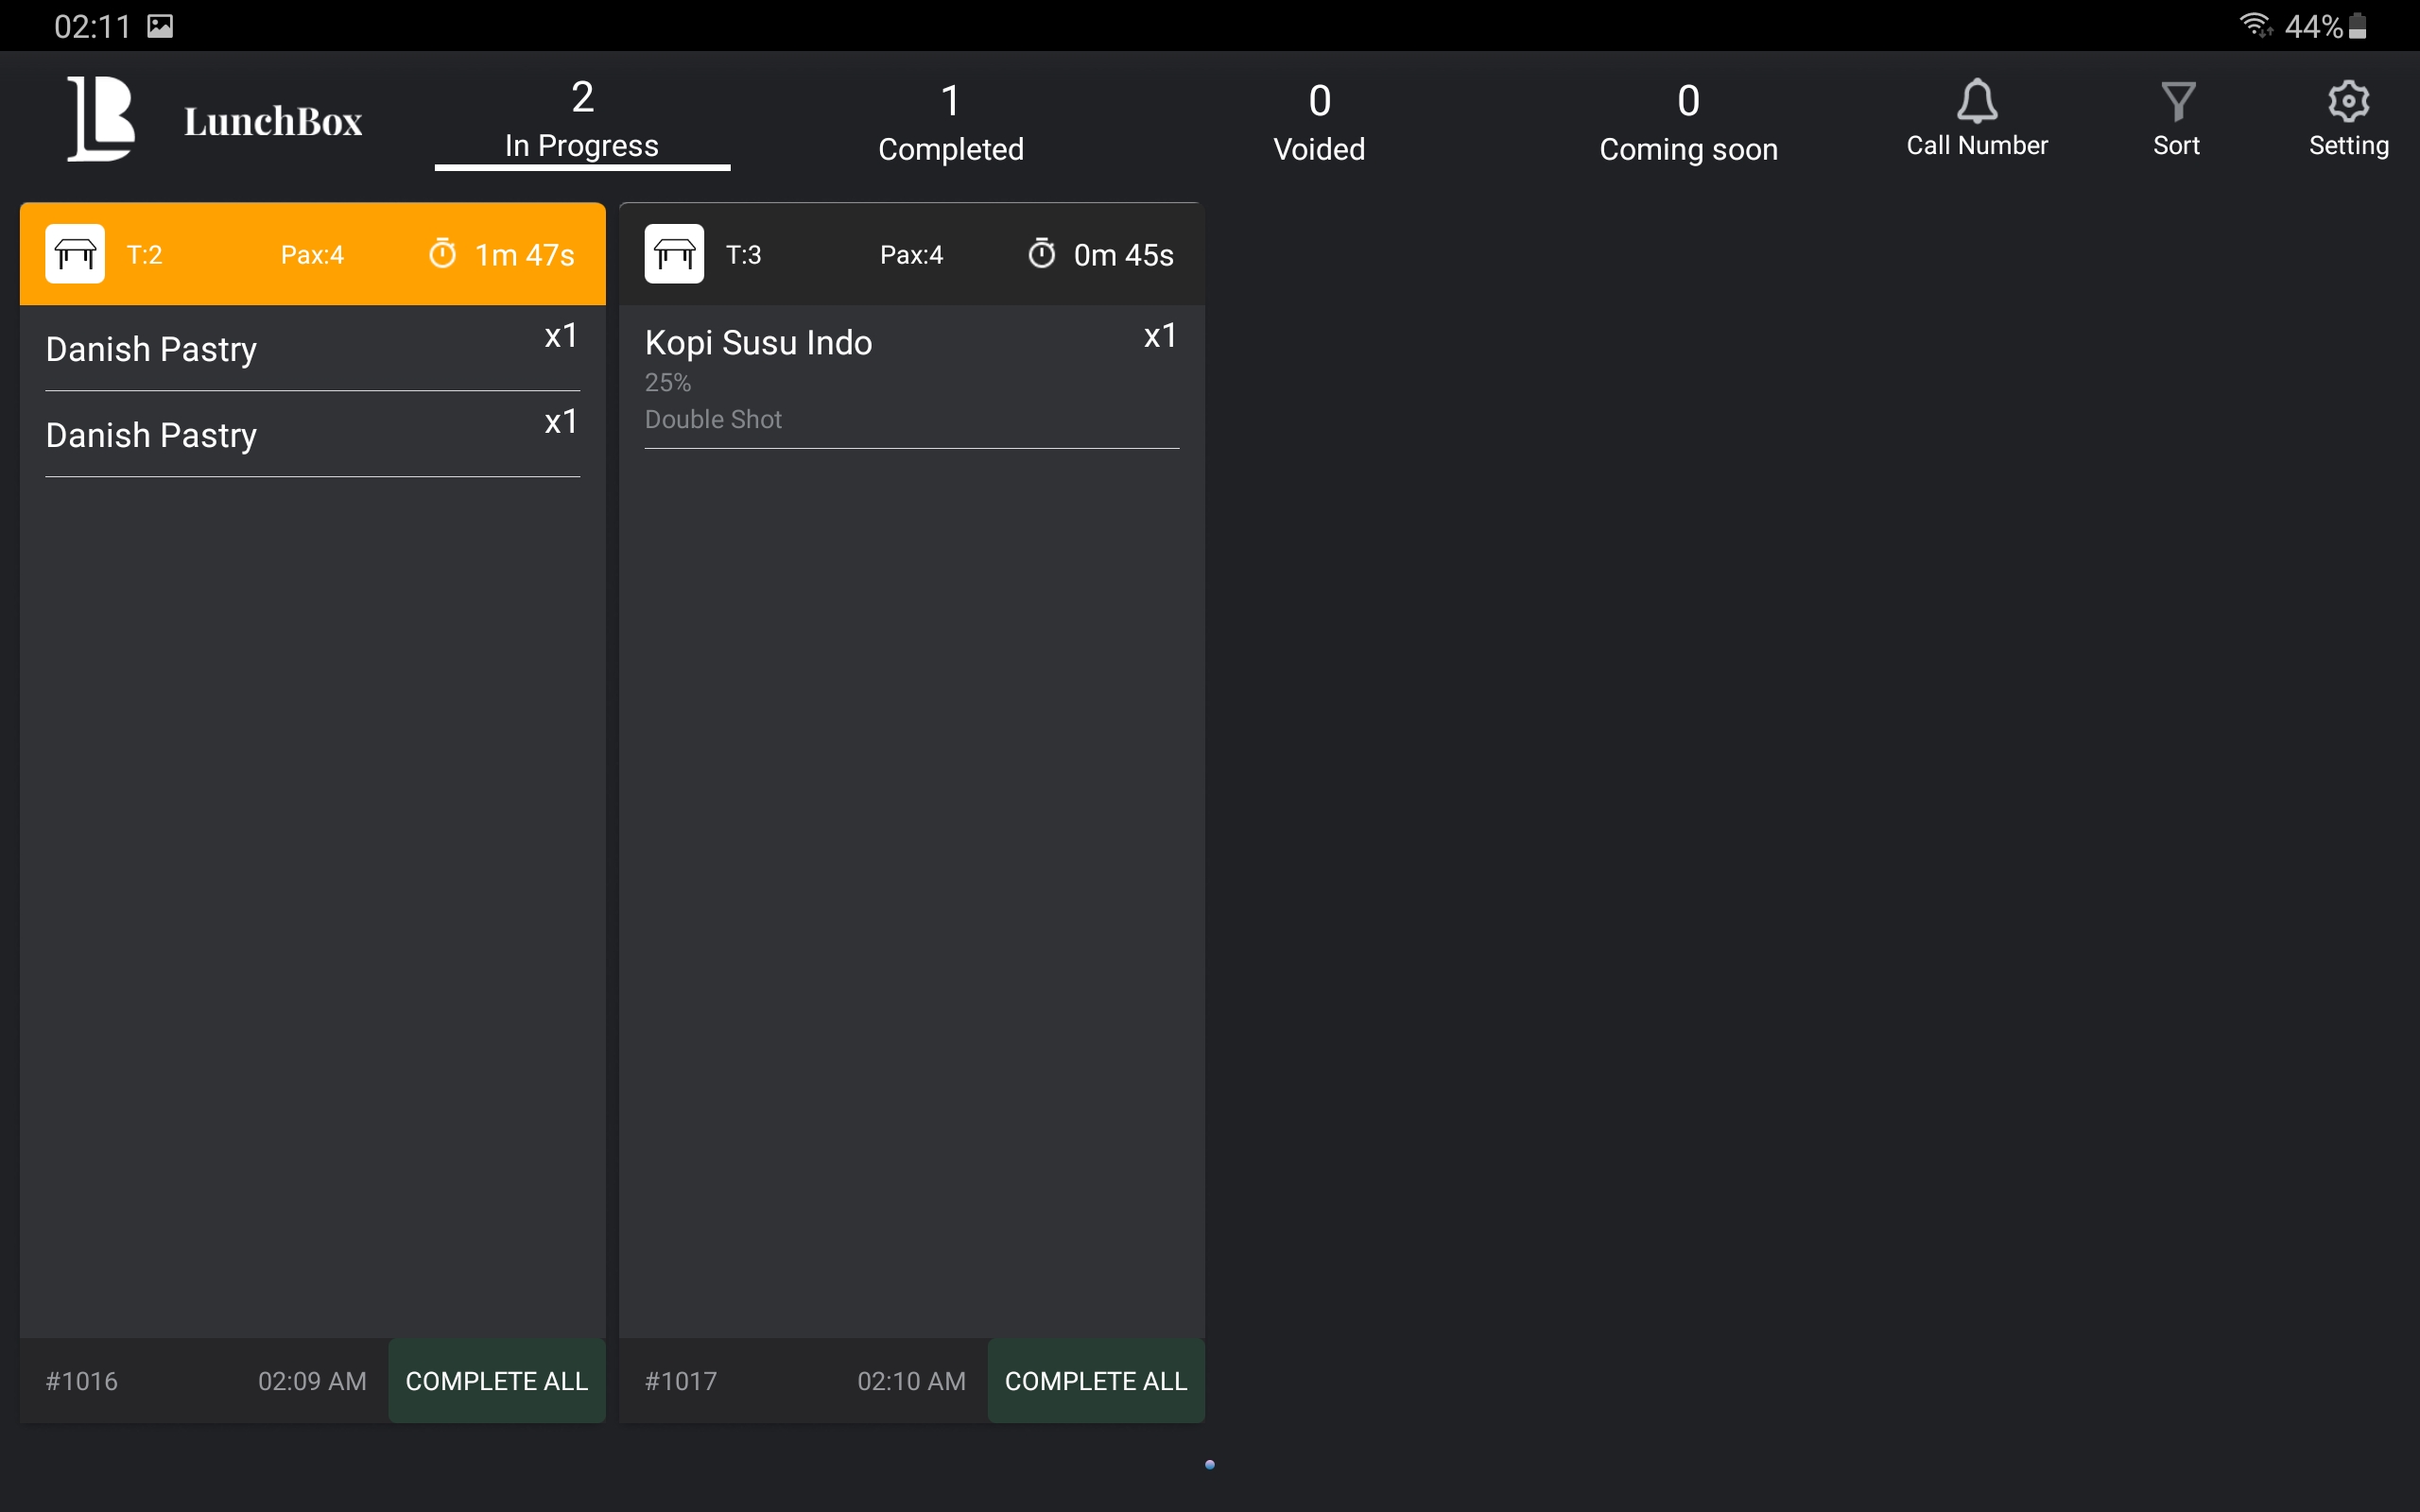The height and width of the screenshot is (1512, 2420).
Task: Click the Sort funnel icon
Action: (2176, 102)
